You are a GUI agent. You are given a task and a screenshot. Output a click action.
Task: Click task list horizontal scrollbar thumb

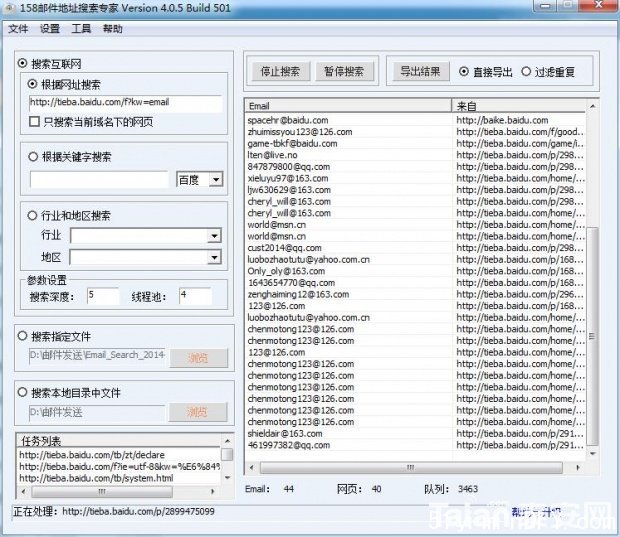(102, 492)
